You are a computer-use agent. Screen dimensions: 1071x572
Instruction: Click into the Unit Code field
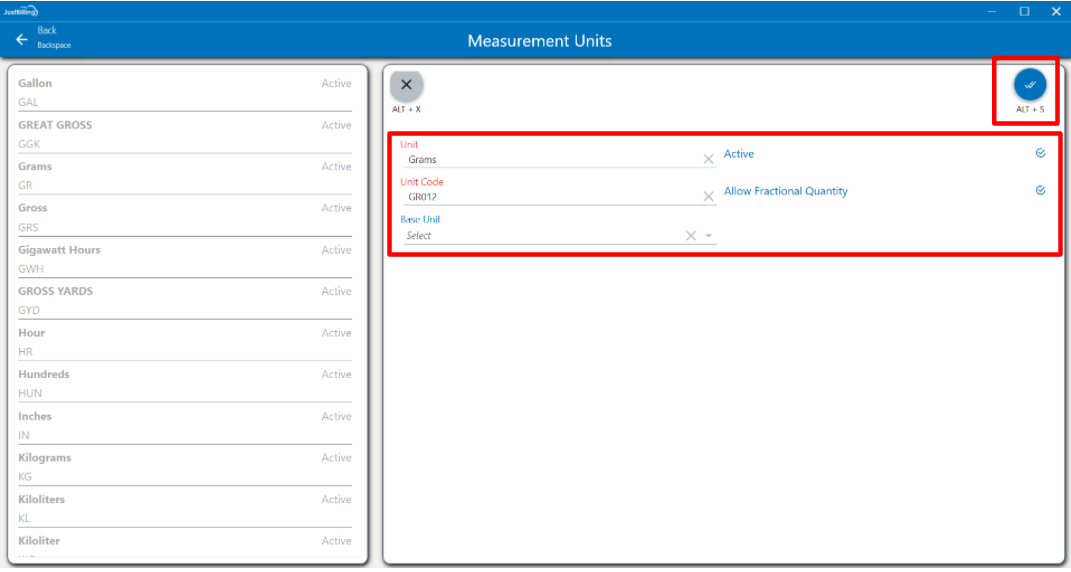[550, 197]
